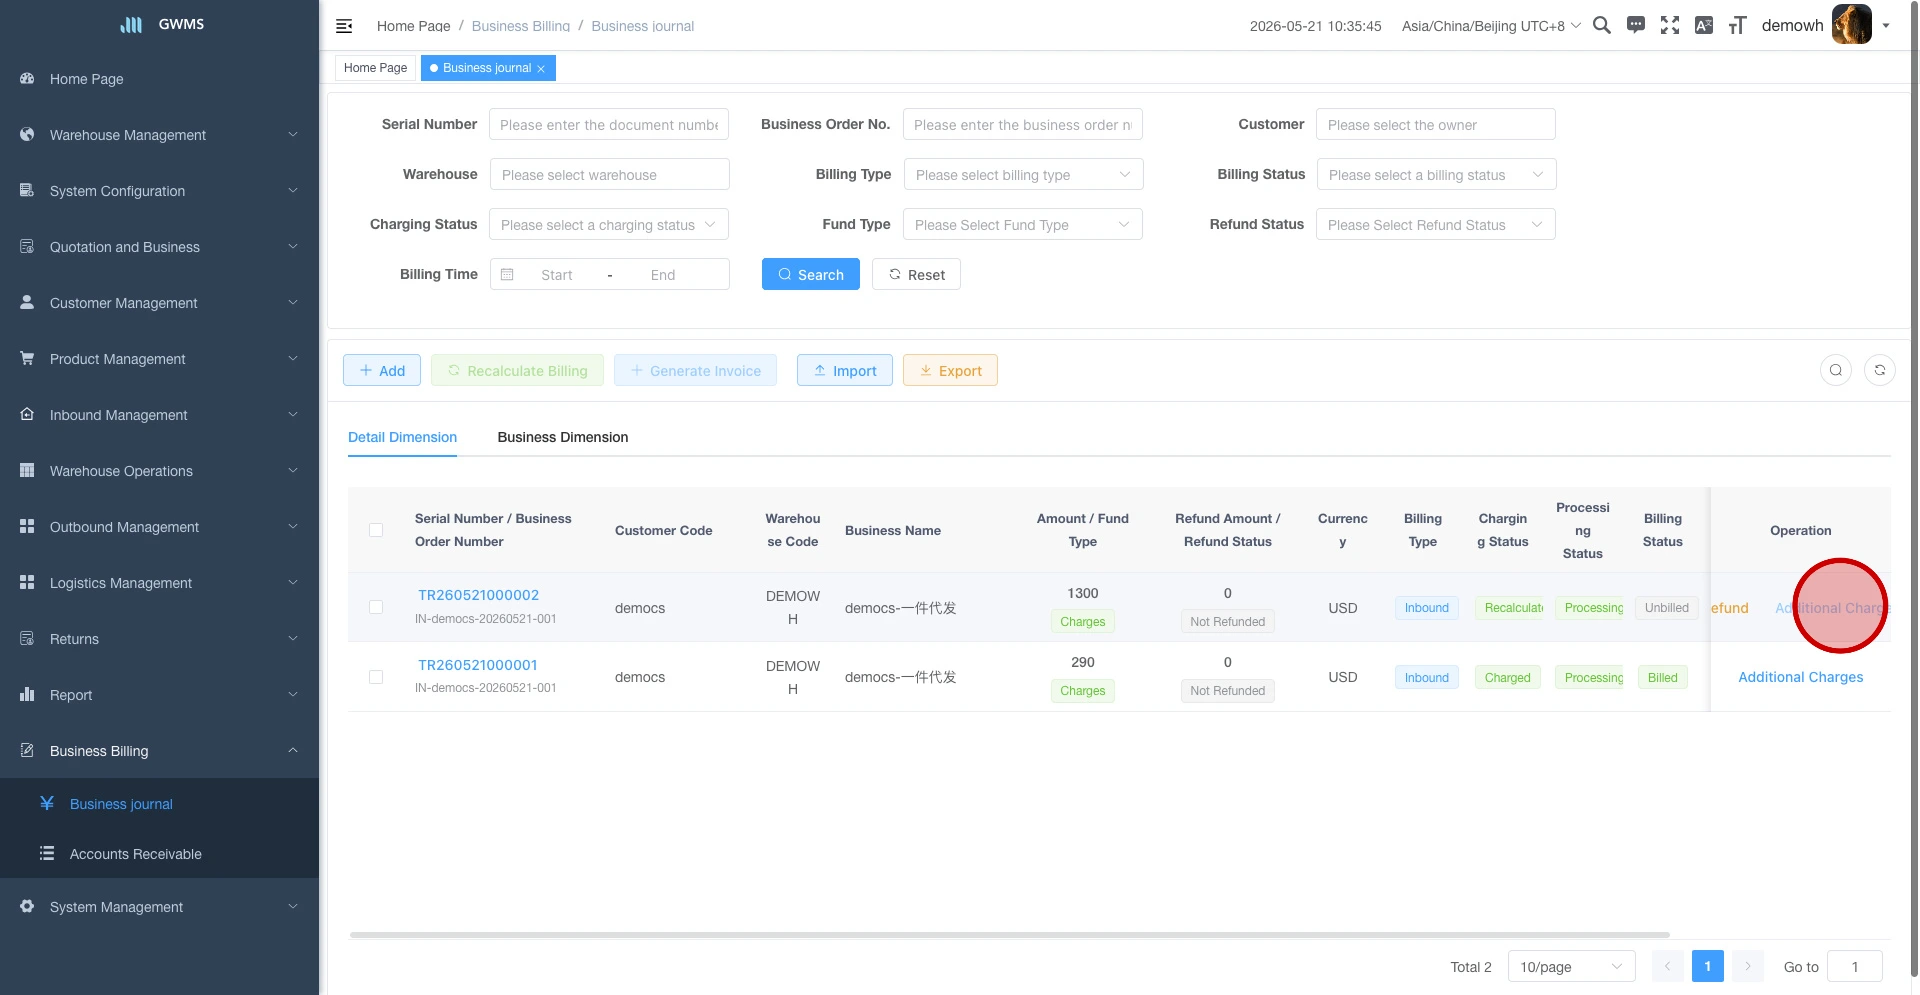The image size is (1920, 995).
Task: Click the round refresh icon above the table
Action: coord(1880,370)
